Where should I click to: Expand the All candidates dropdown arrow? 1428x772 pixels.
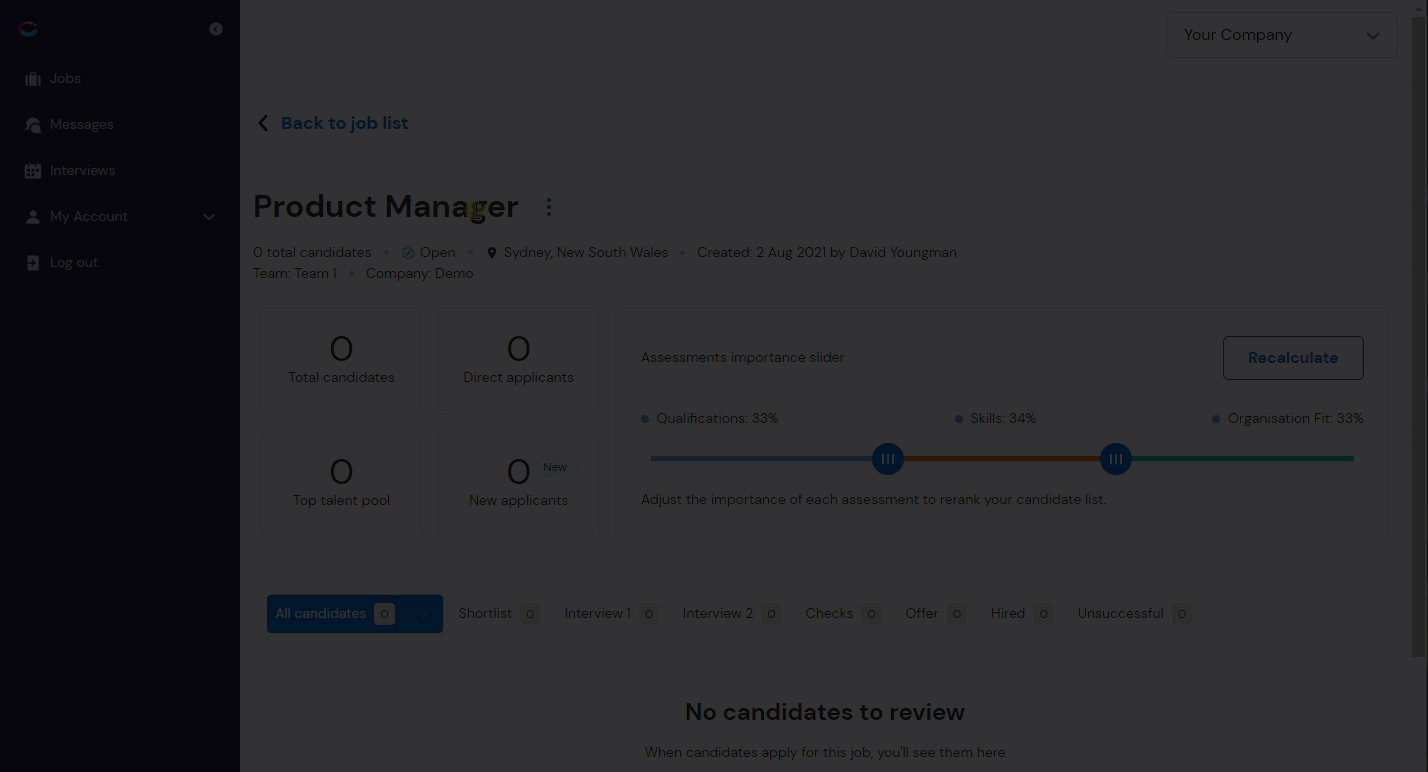point(424,614)
